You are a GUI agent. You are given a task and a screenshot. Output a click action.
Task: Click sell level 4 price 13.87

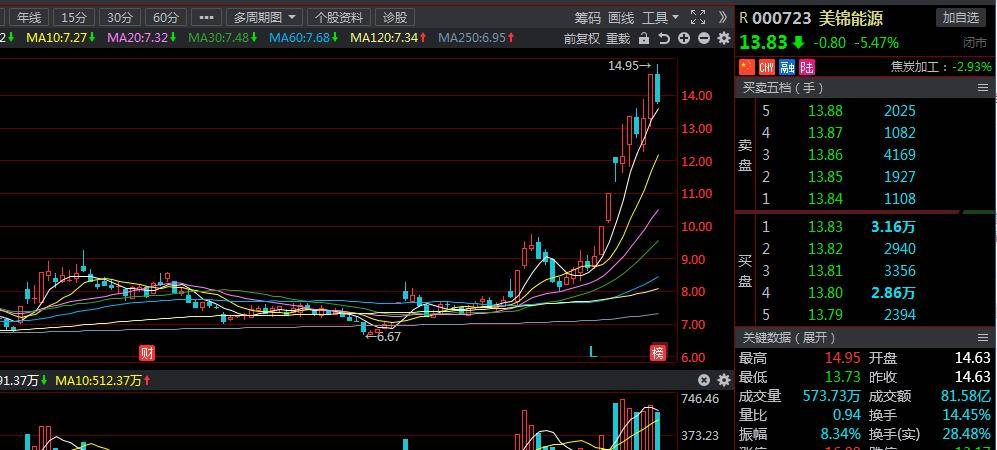coord(825,132)
